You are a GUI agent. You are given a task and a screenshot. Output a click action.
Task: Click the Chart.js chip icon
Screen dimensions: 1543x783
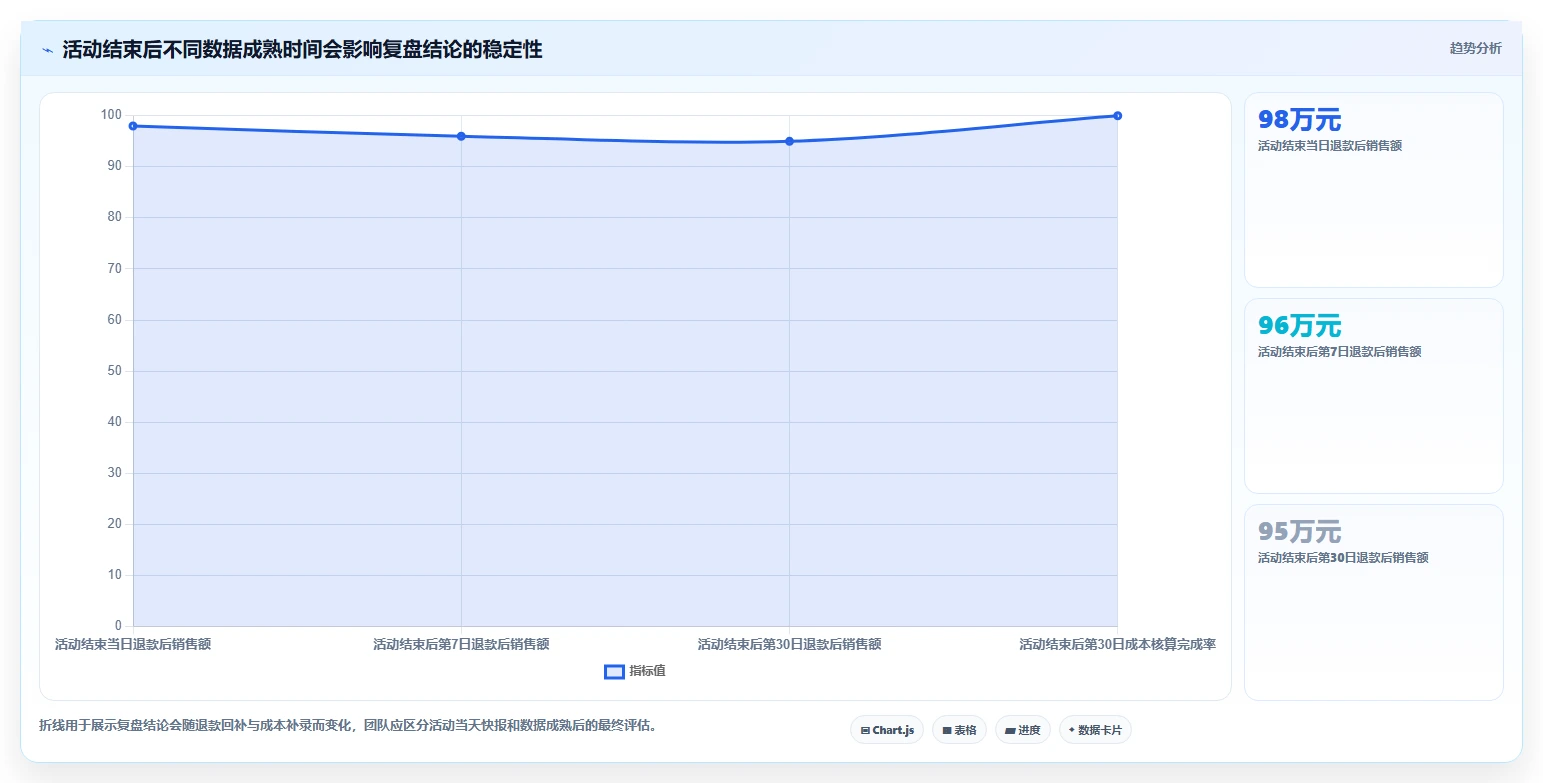pyautogui.click(x=865, y=731)
